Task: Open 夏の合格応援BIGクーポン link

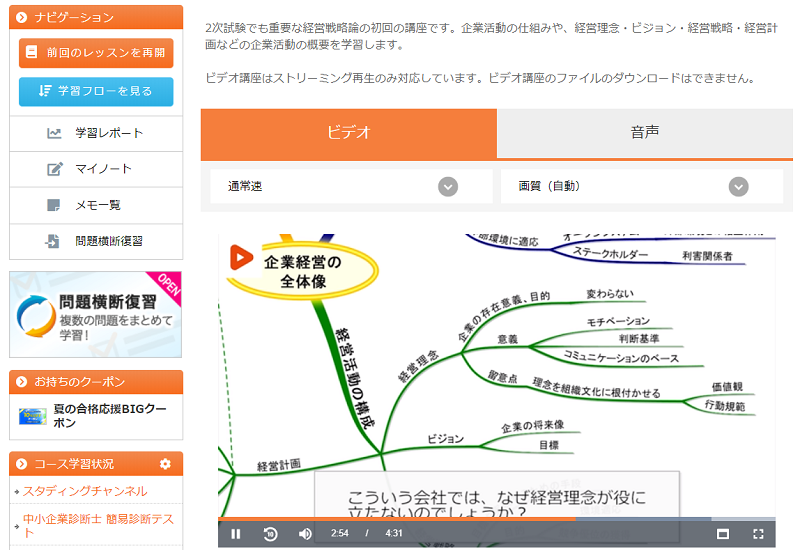Action: point(110,416)
